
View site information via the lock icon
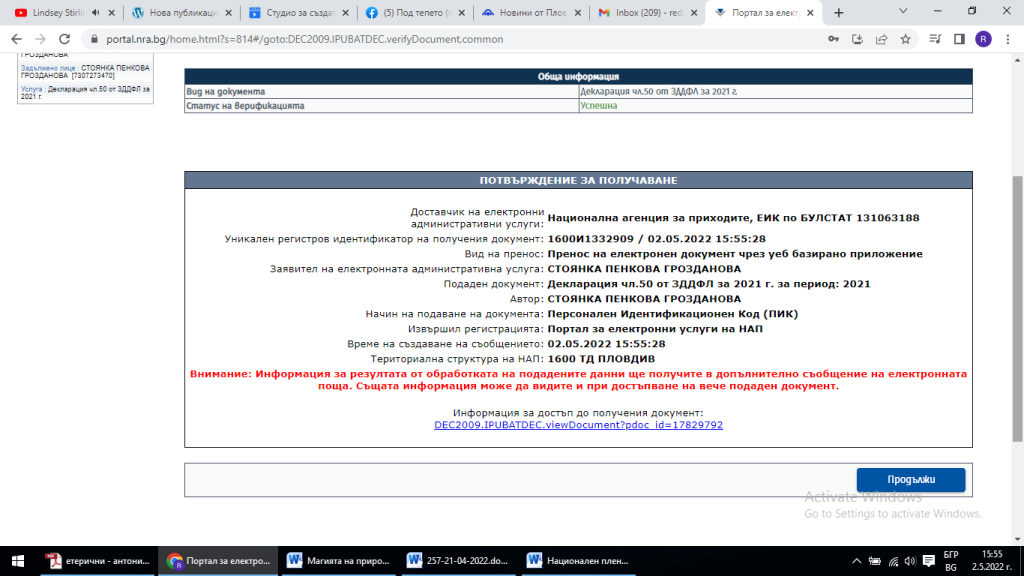click(x=94, y=39)
